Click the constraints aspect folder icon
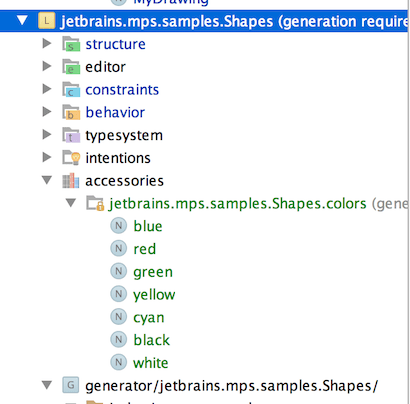The width and height of the screenshot is (410, 404). (x=71, y=89)
